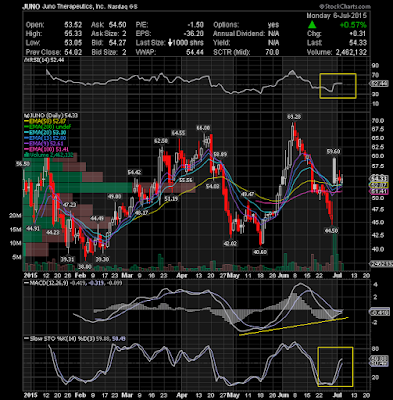Click the 59.60 price label
The image size is (393, 400).
333,151
